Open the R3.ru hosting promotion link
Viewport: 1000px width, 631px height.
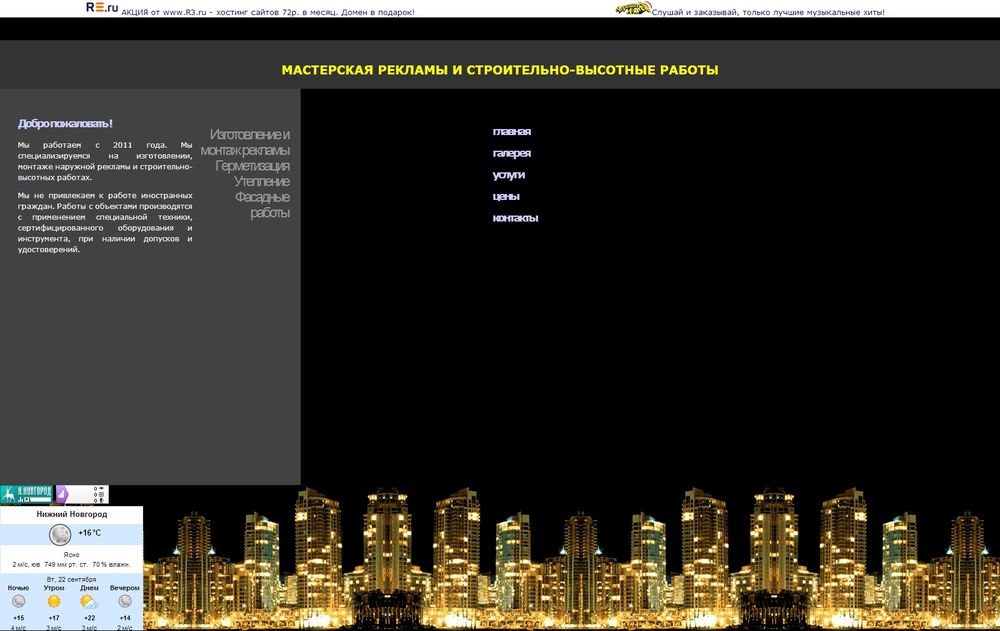tap(268, 12)
